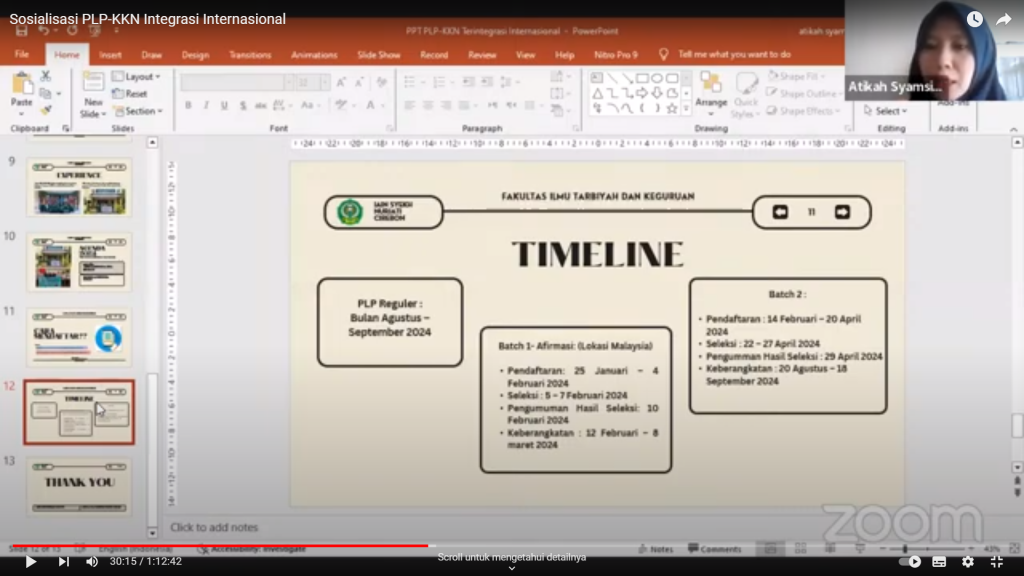Pick the star shape in shapes gallery

pyautogui.click(x=672, y=108)
